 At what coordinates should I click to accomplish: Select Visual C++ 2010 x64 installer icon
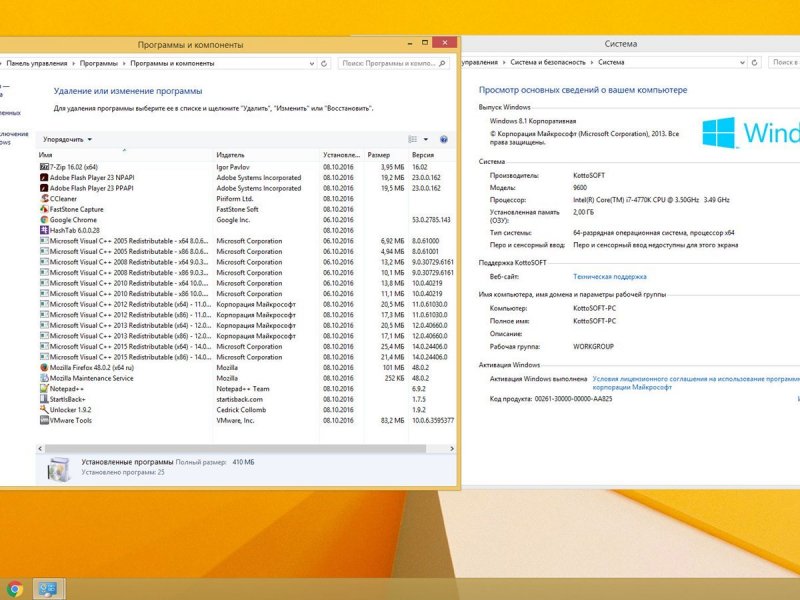(44, 283)
